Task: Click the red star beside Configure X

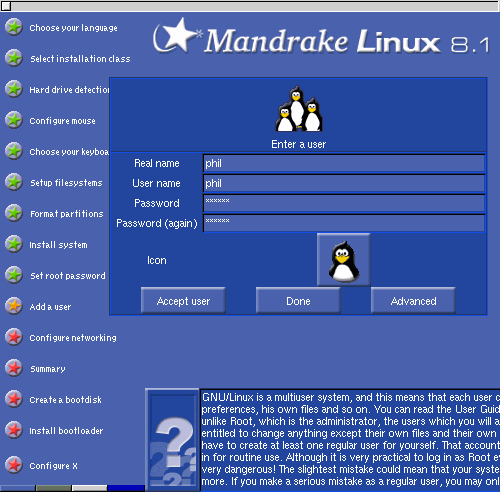Action: (x=14, y=465)
